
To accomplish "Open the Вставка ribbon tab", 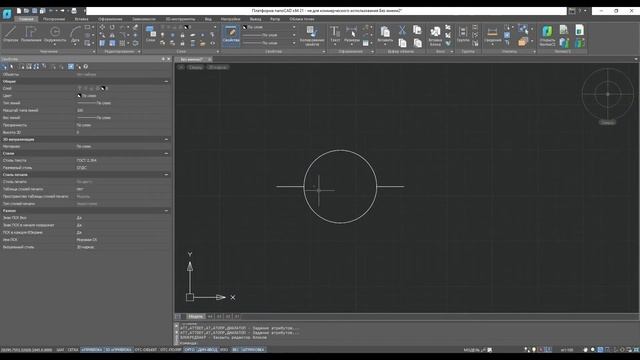I will pos(81,19).
